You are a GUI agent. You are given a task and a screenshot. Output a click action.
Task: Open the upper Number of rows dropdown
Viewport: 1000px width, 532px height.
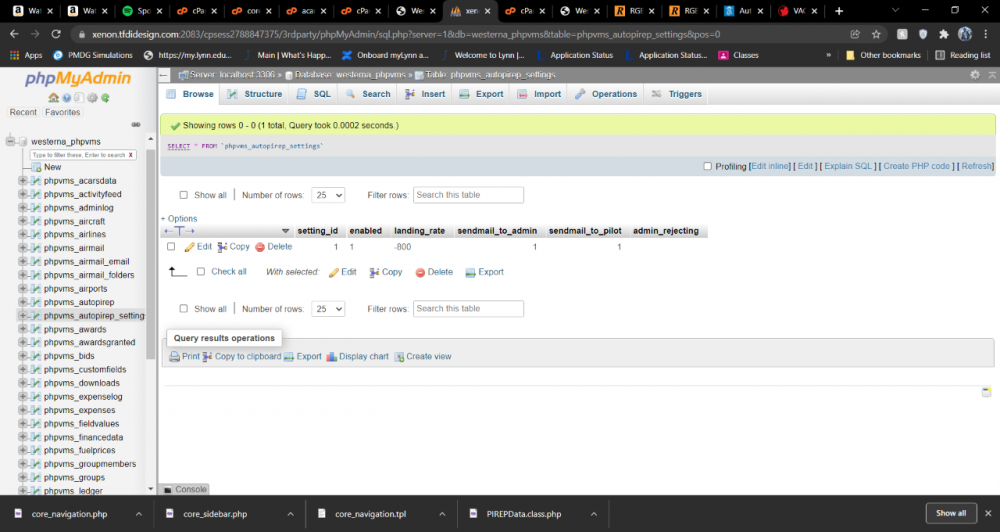point(328,196)
